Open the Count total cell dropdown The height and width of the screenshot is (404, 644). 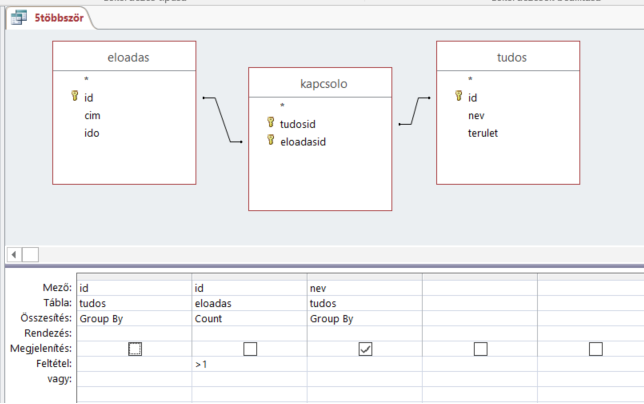(x=249, y=318)
